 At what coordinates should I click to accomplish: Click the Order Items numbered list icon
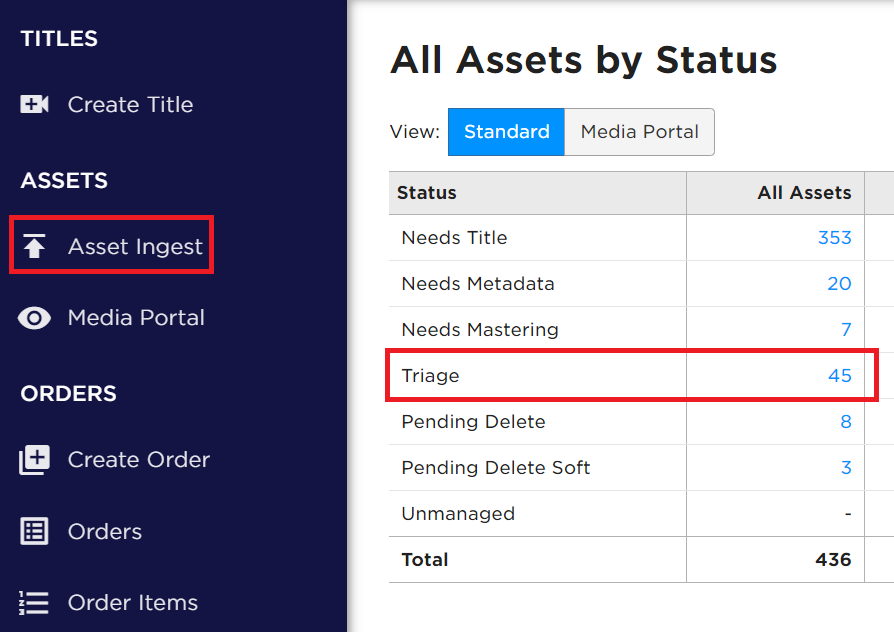point(34,602)
